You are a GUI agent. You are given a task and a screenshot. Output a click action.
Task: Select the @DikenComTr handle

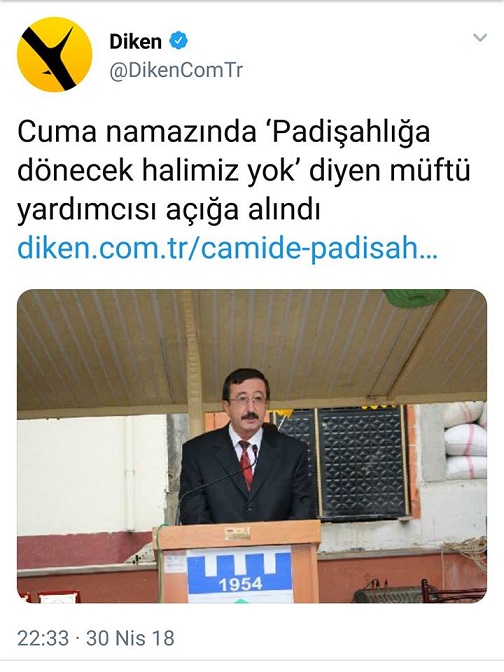click(x=176, y=71)
